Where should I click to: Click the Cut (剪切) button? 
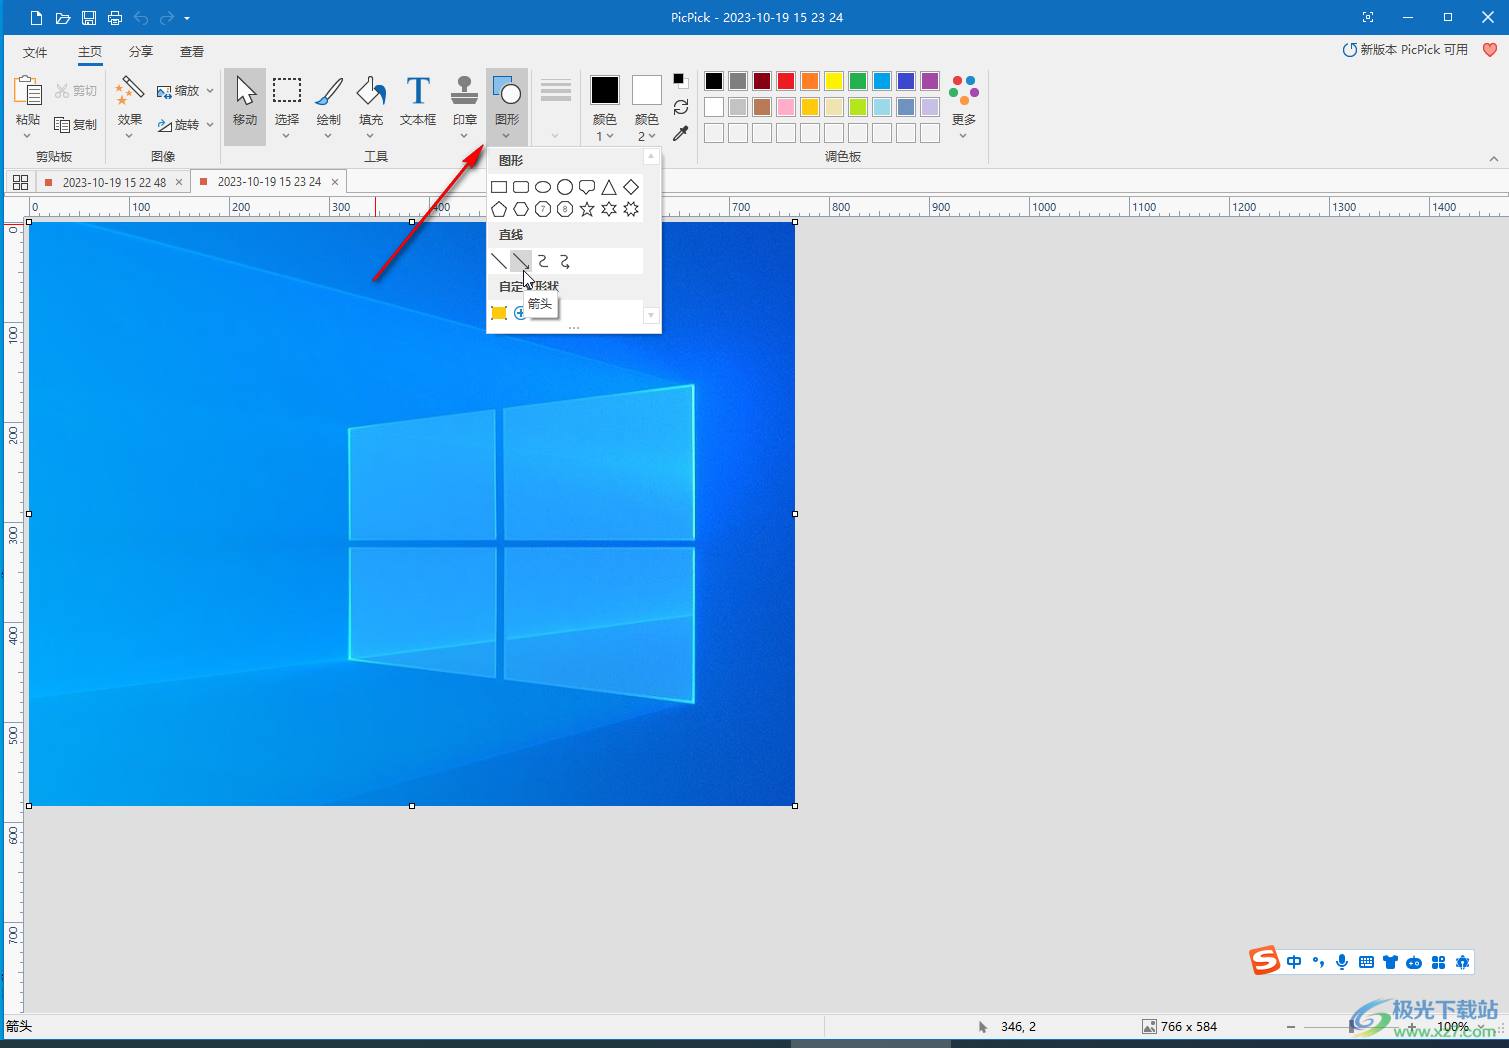pos(76,91)
